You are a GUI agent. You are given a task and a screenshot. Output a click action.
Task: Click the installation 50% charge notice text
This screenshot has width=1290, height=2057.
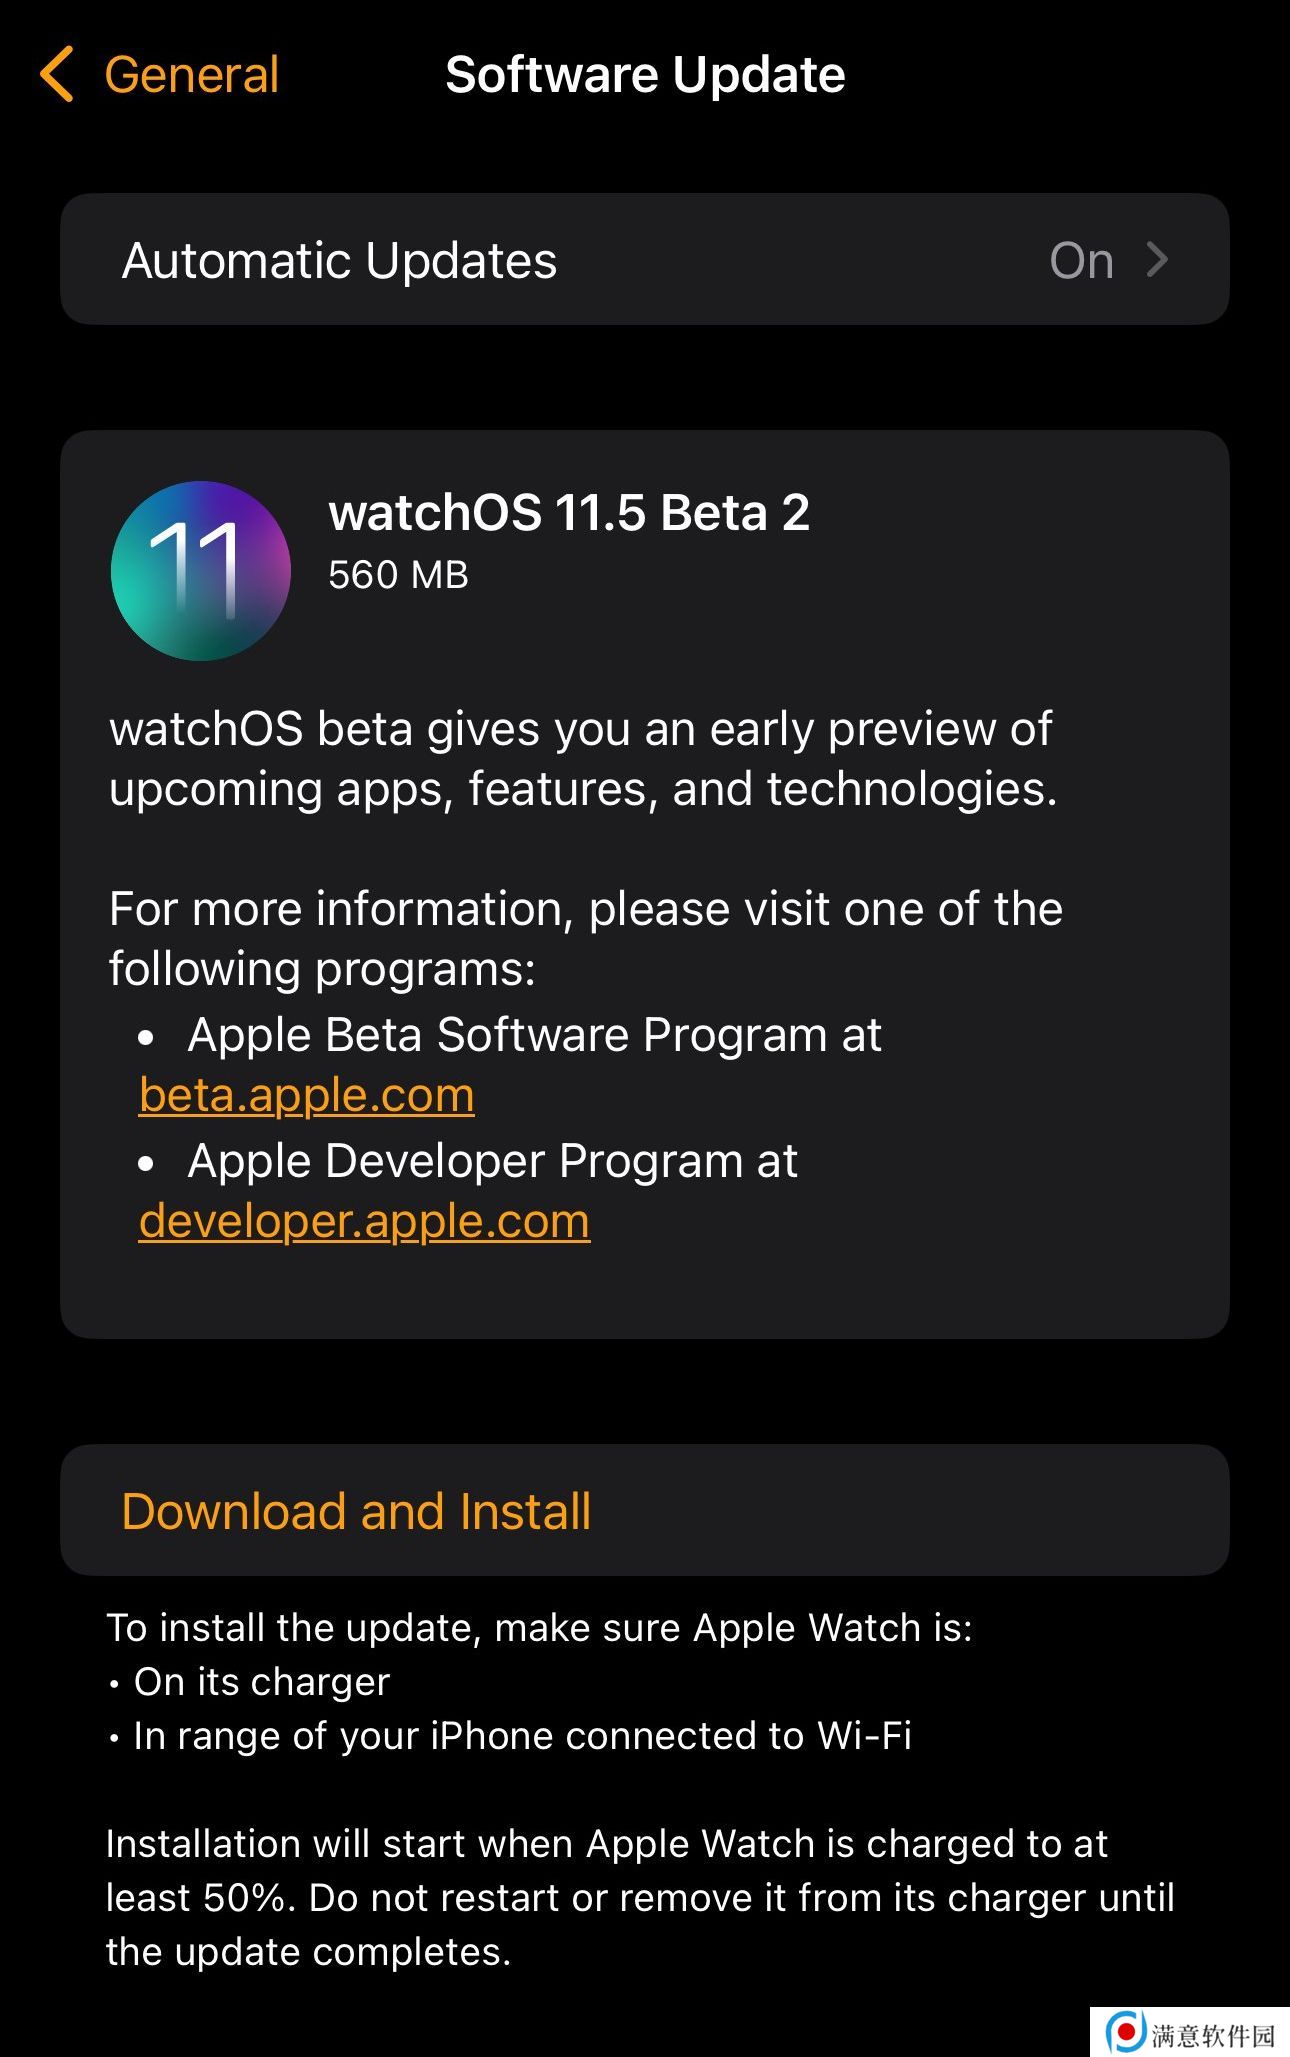[x=640, y=1898]
